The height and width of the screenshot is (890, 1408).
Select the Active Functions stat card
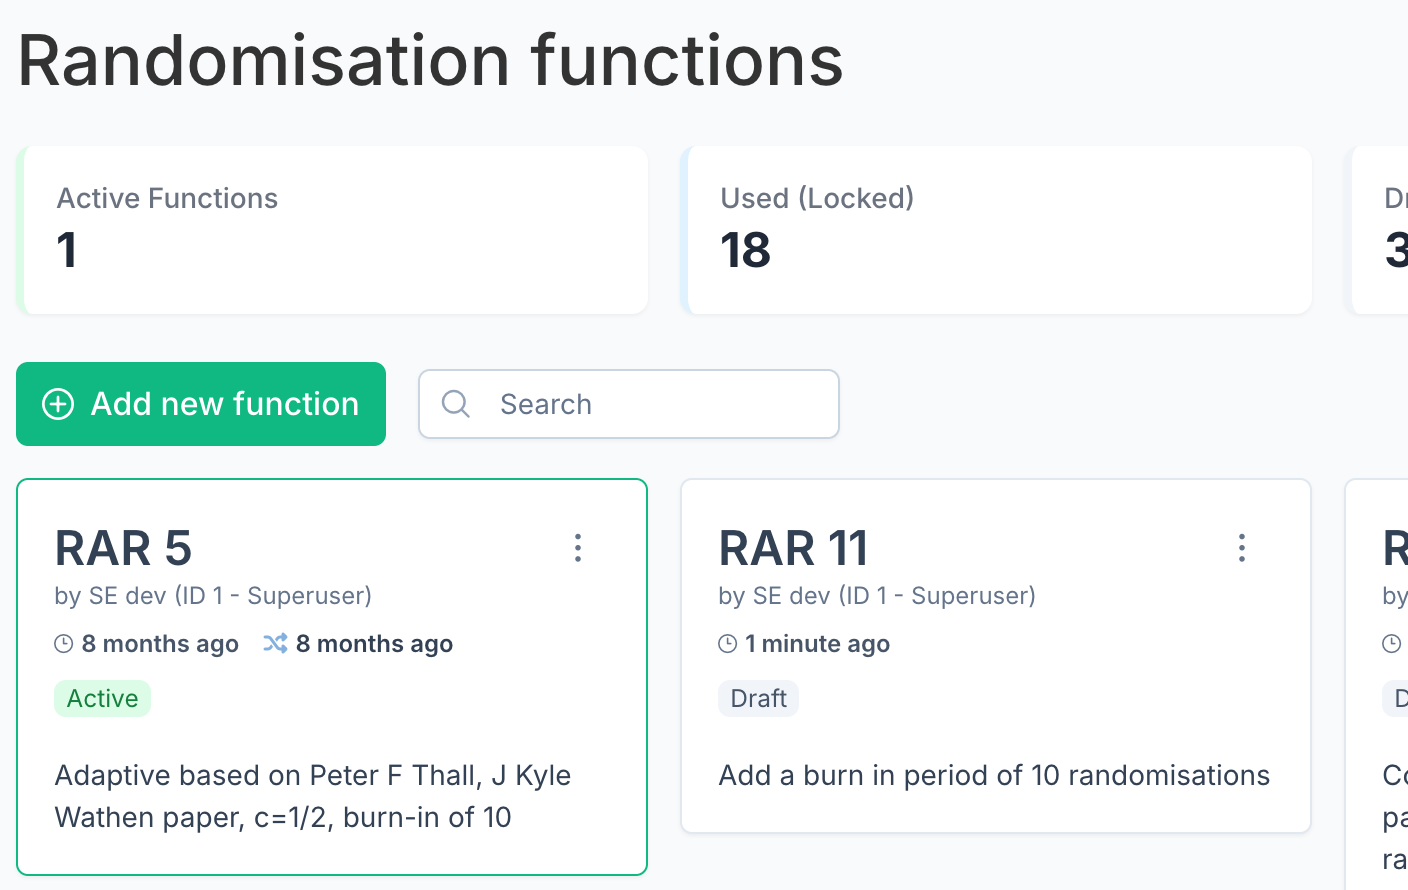(x=334, y=230)
